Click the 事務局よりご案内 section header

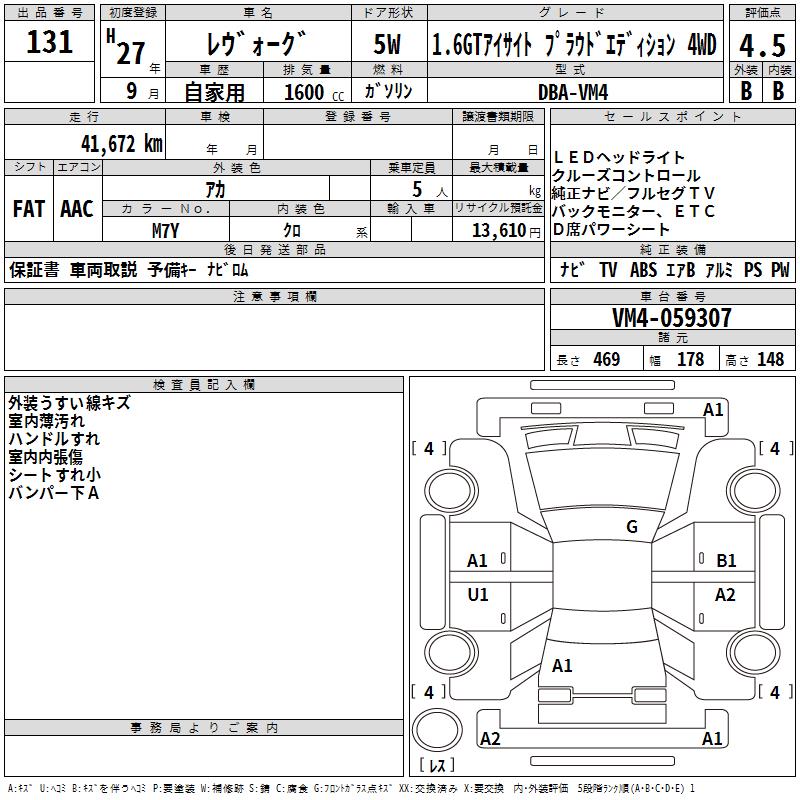click(x=204, y=728)
